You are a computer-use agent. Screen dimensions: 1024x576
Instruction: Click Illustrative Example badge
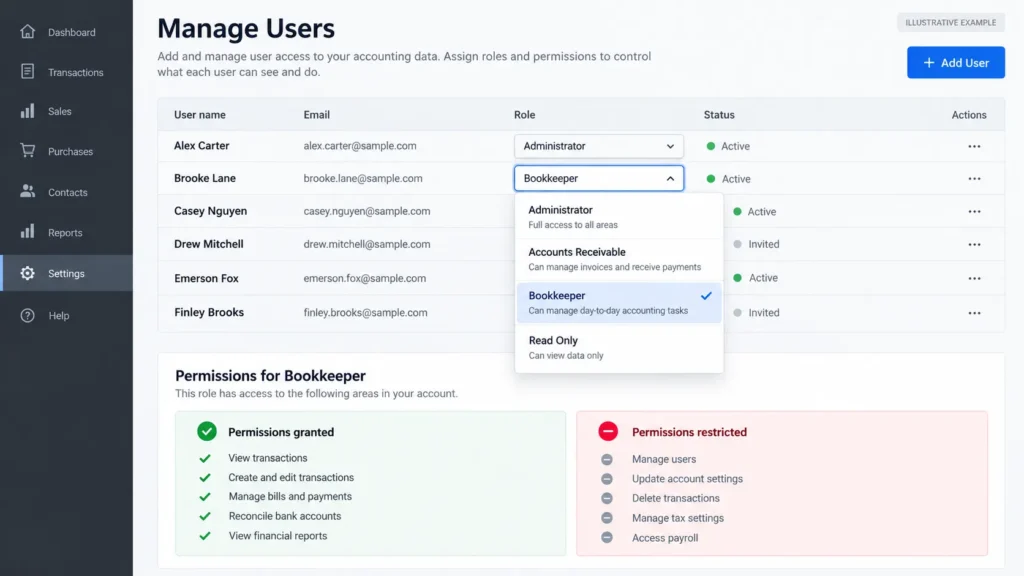[x=950, y=22]
